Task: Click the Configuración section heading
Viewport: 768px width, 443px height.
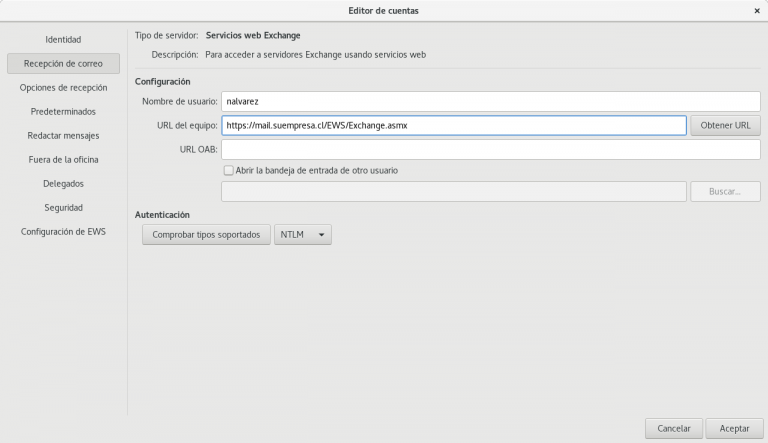Action: click(x=163, y=81)
